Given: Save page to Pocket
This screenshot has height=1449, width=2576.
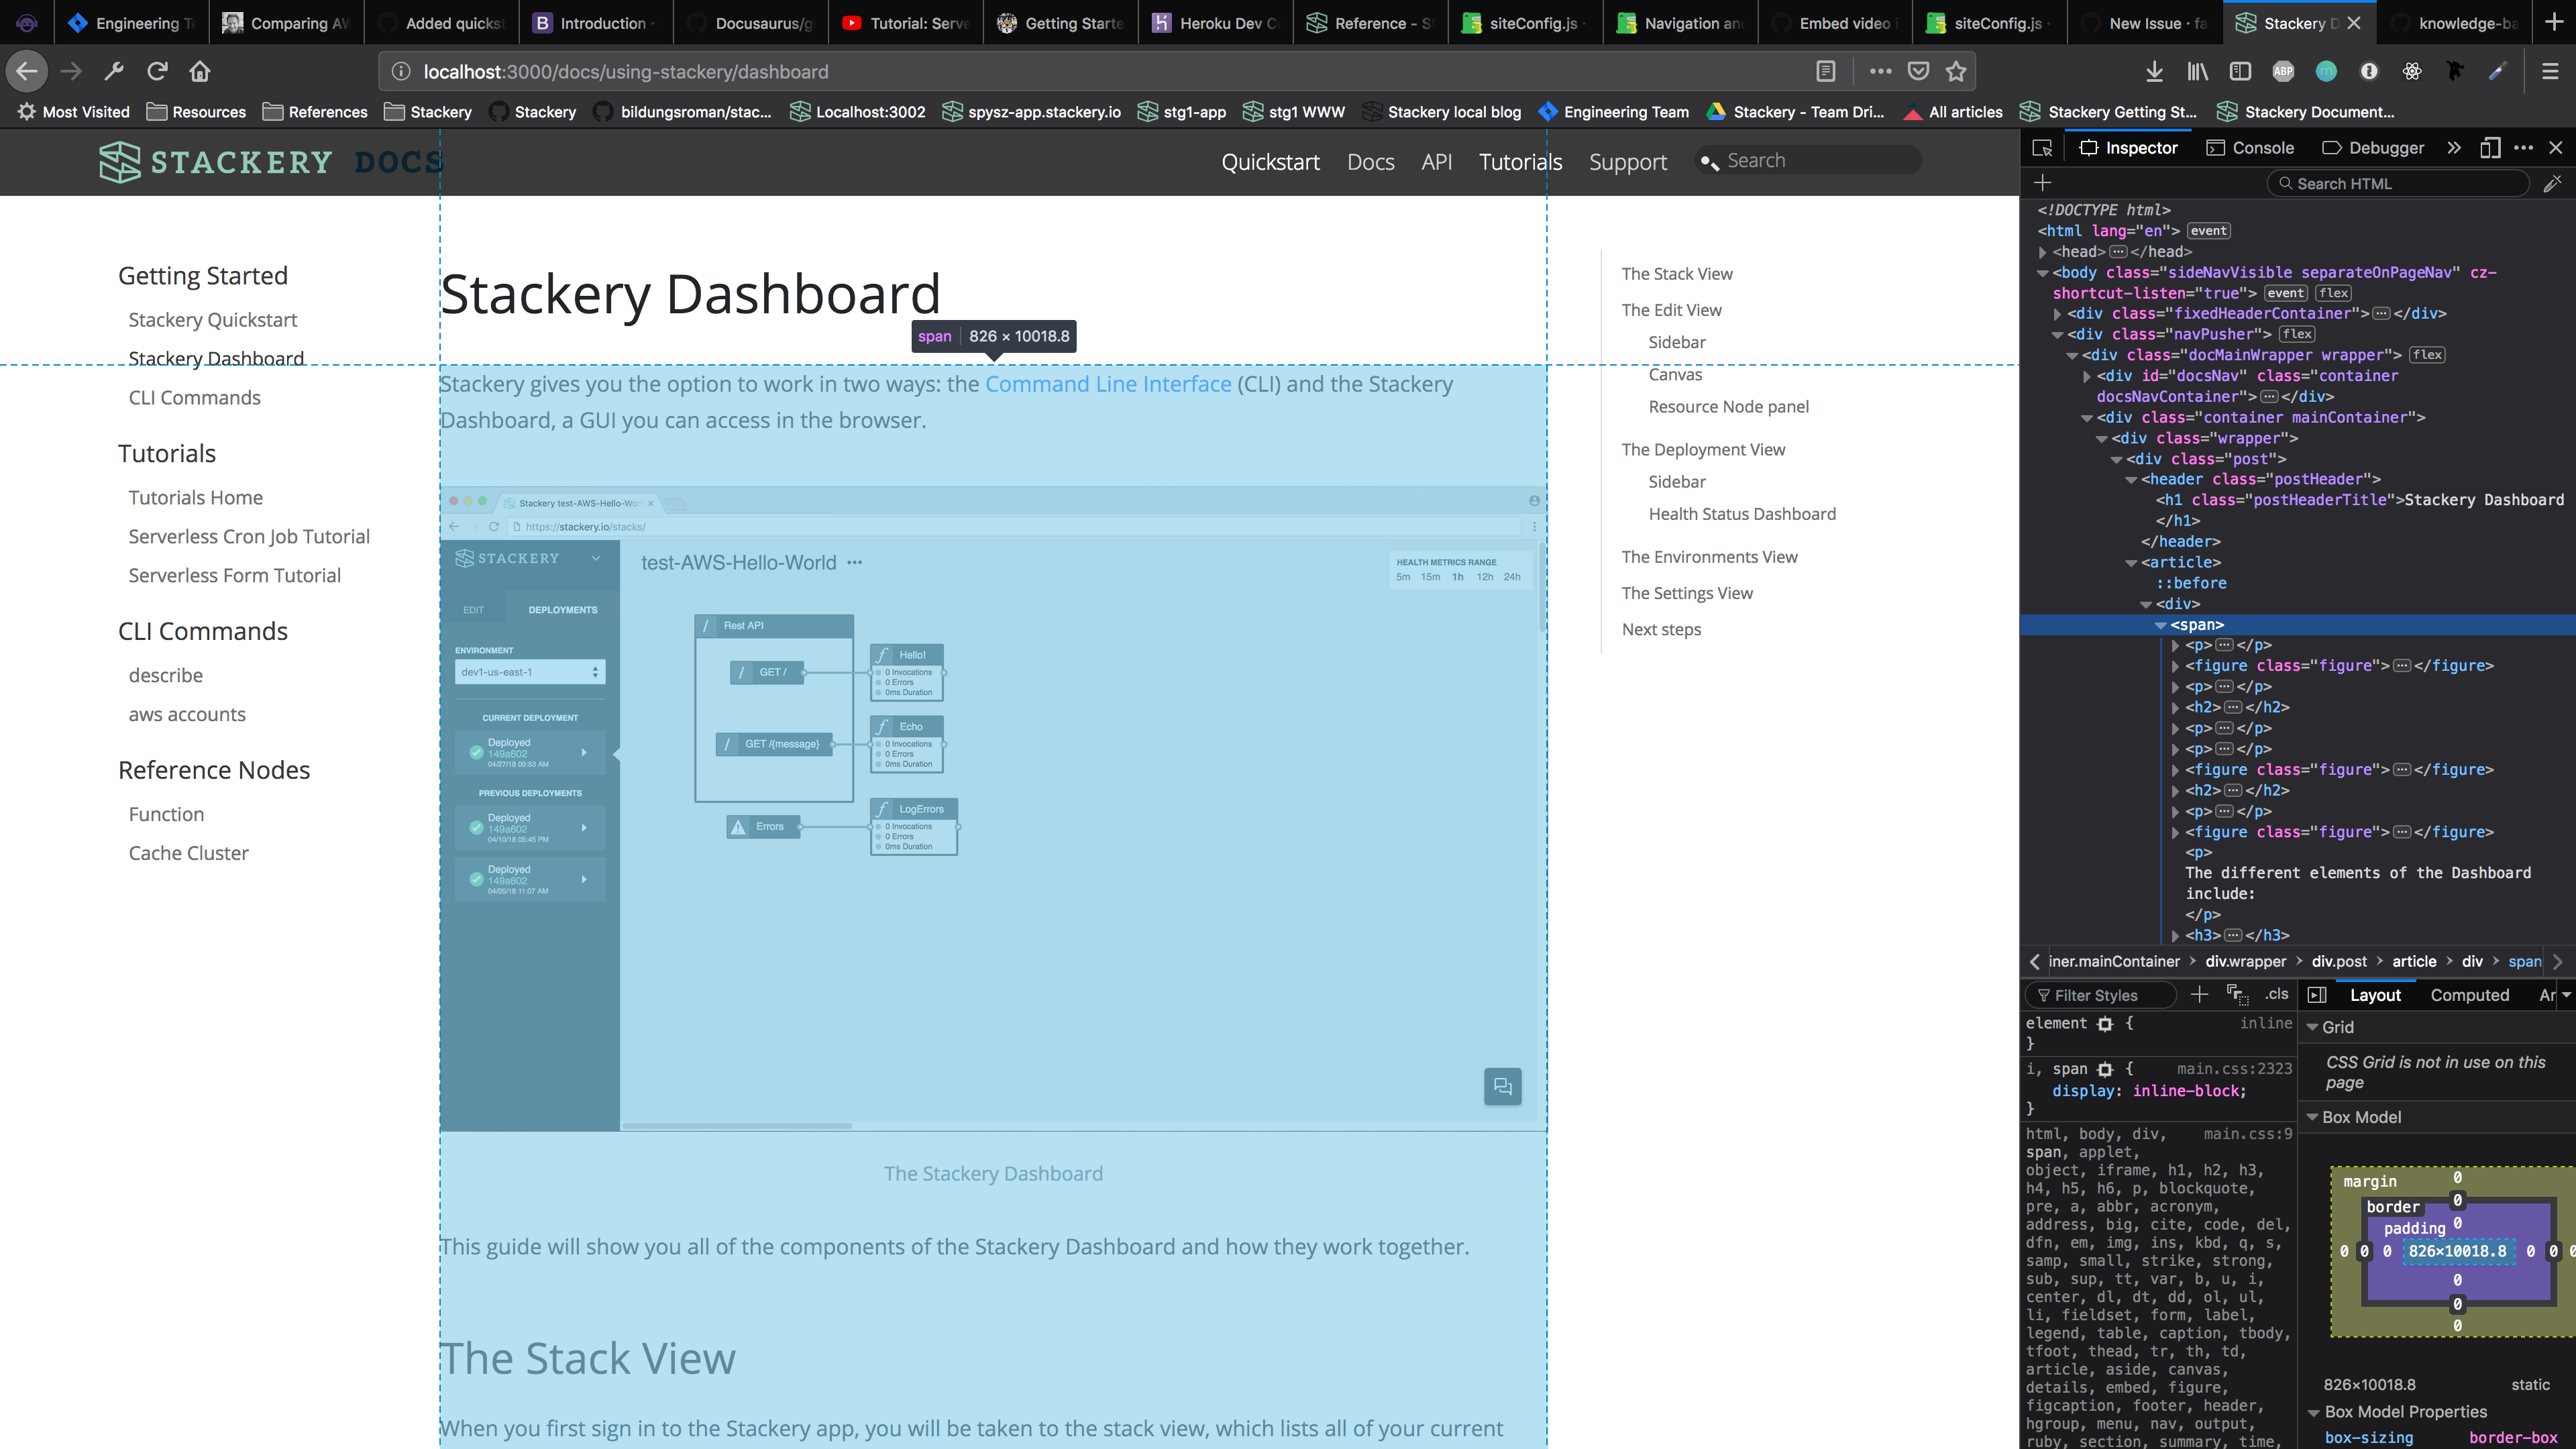Looking at the screenshot, I should point(1918,71).
